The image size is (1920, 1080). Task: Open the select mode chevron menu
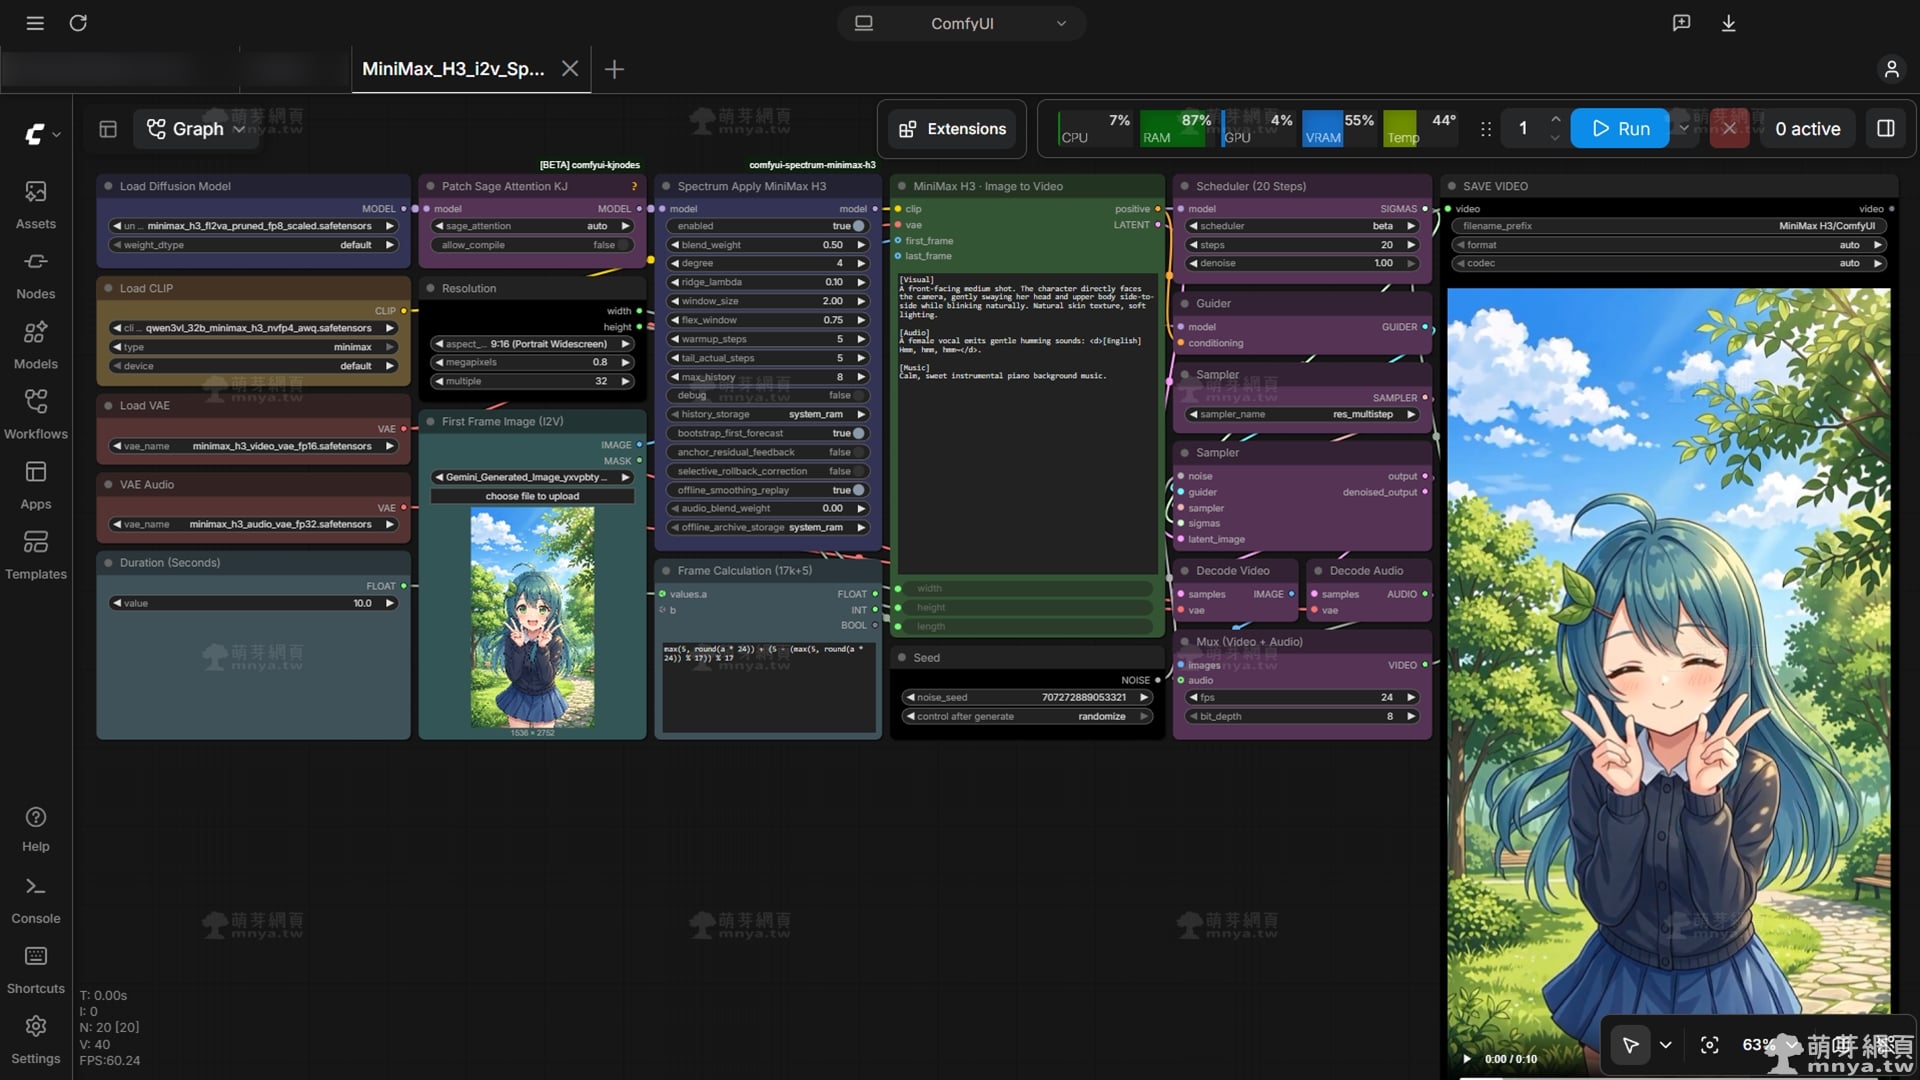point(1666,1045)
